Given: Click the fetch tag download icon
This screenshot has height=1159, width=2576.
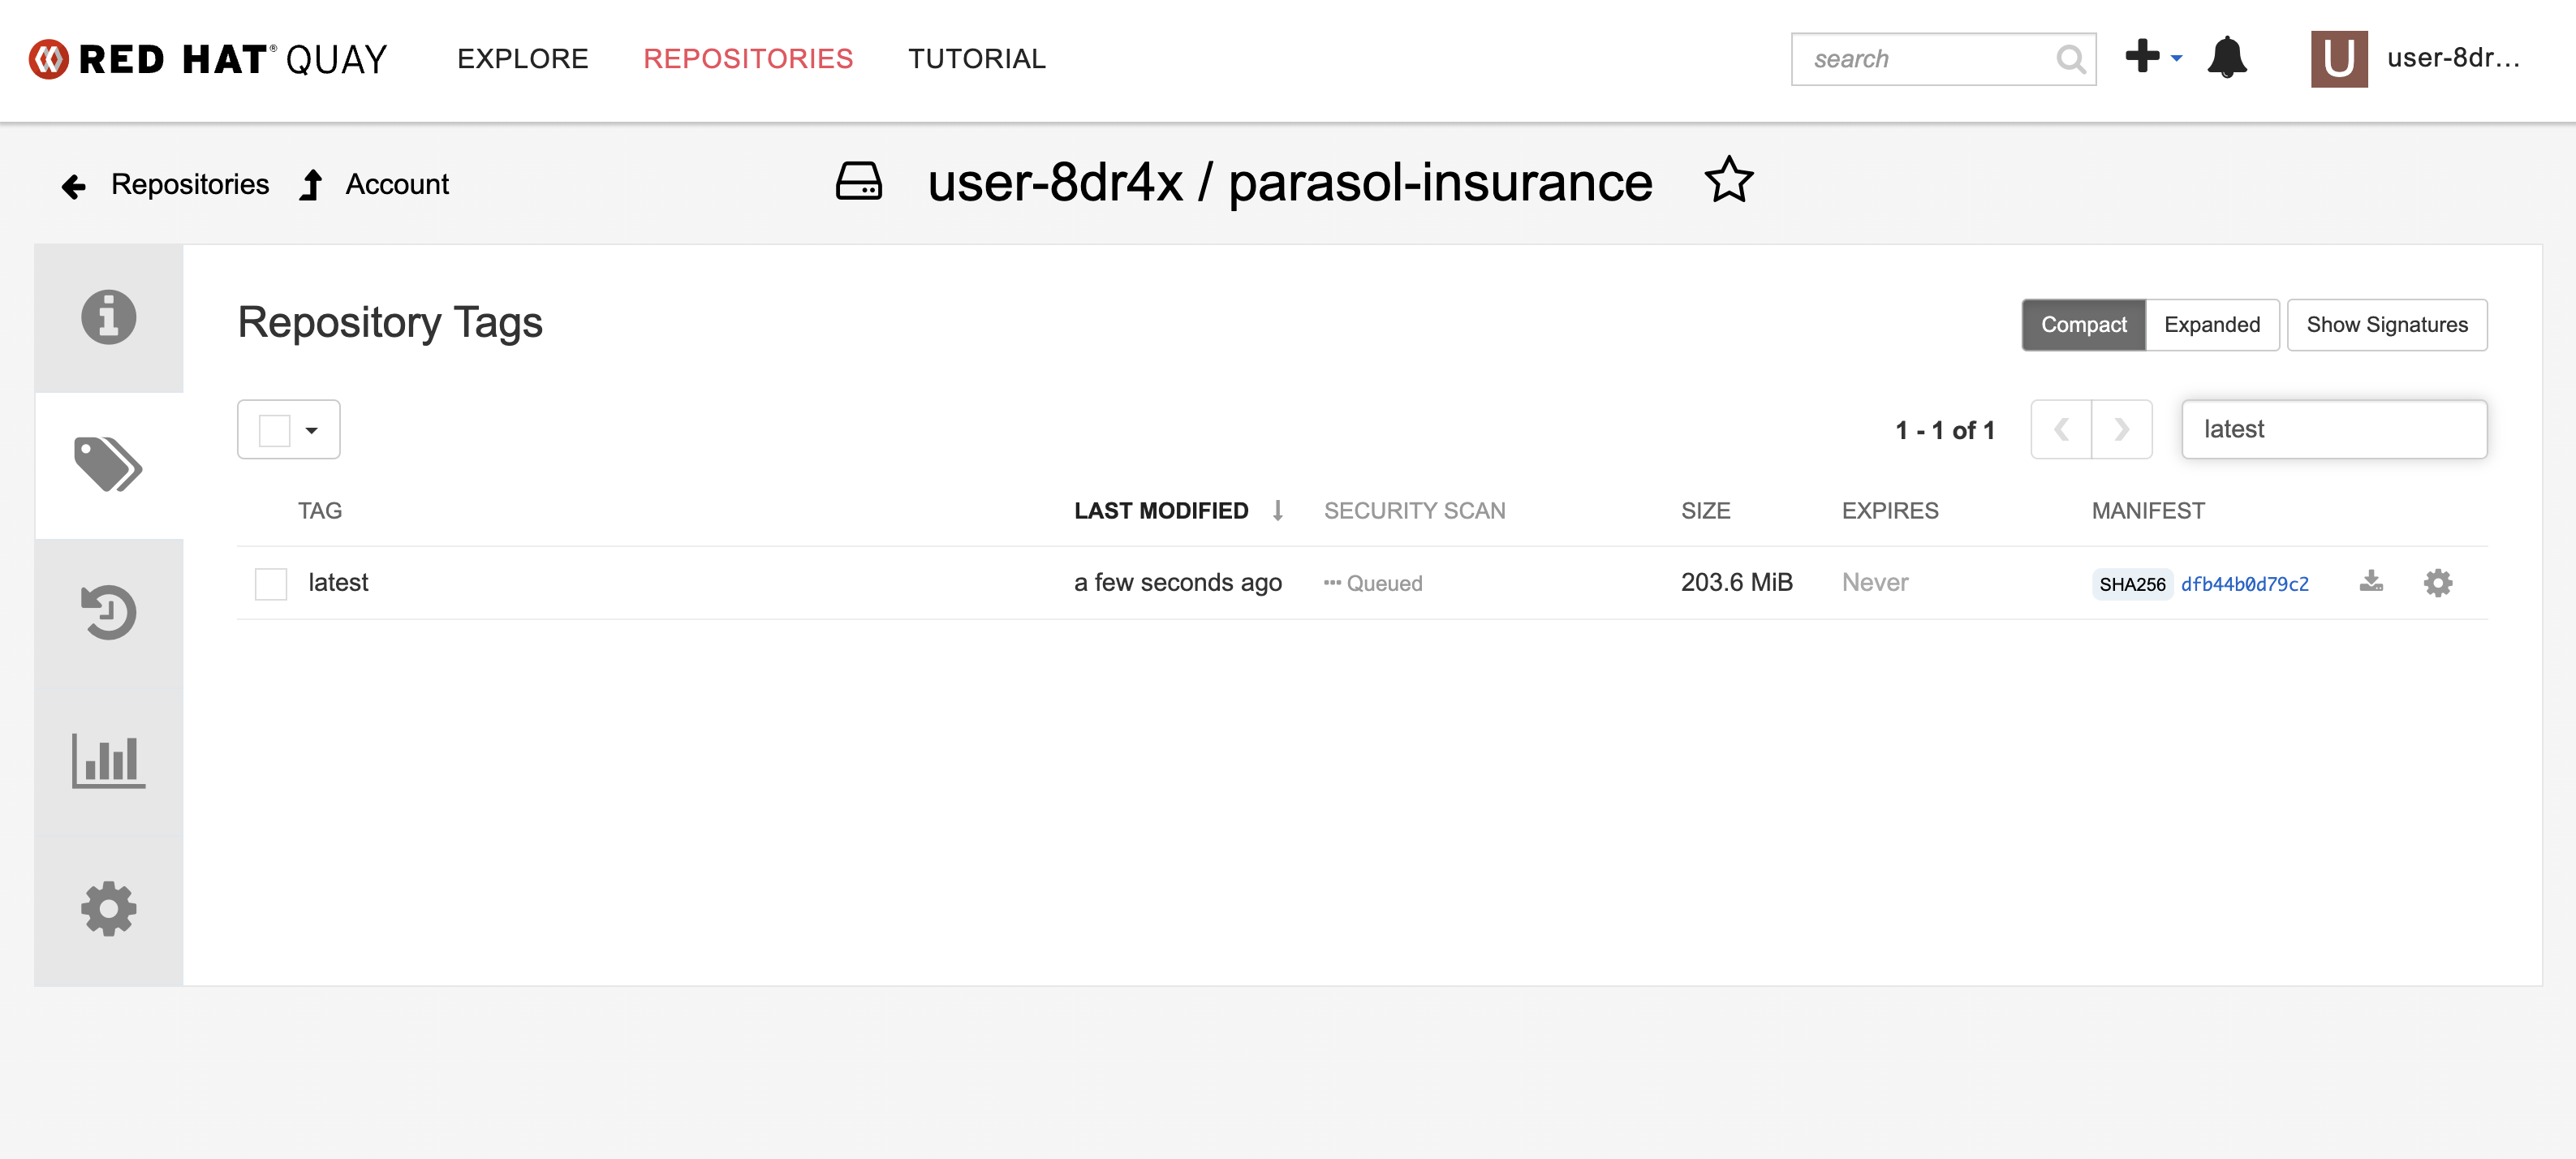Looking at the screenshot, I should pyautogui.click(x=2371, y=582).
